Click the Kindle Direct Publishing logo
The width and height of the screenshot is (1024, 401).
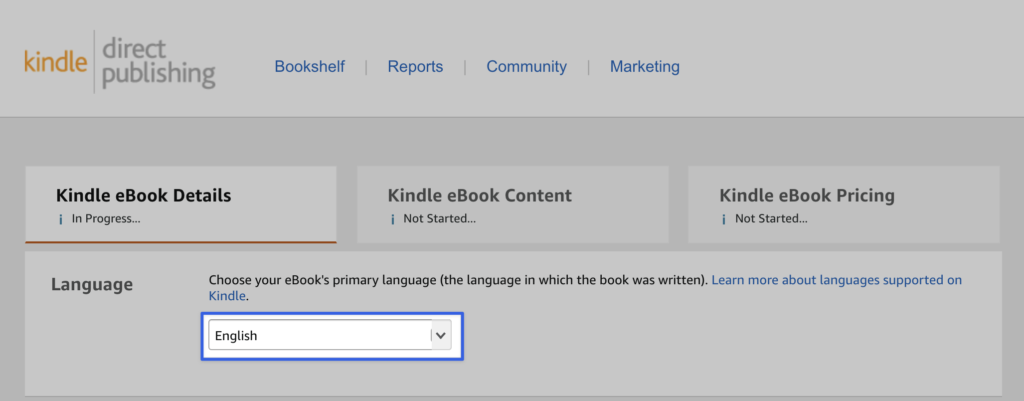click(x=120, y=63)
